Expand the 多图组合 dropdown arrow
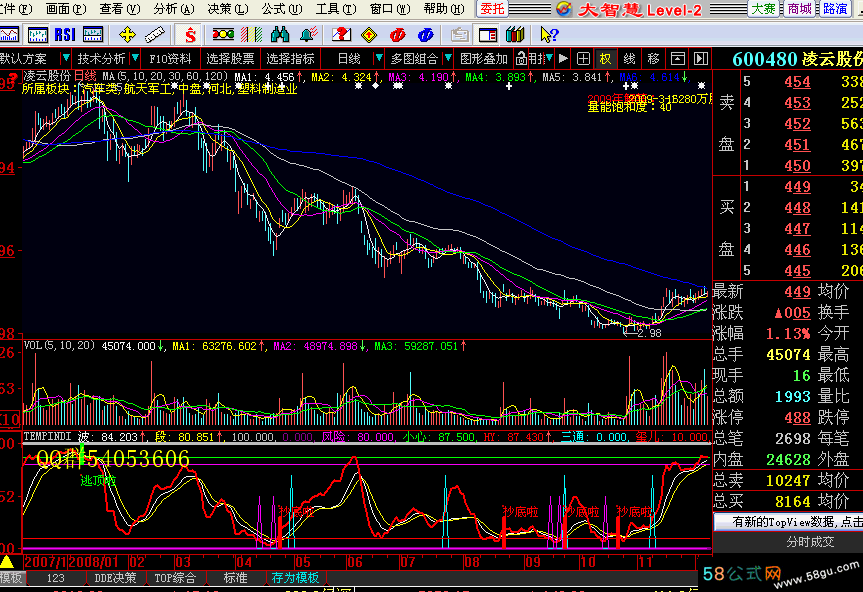 (448, 58)
